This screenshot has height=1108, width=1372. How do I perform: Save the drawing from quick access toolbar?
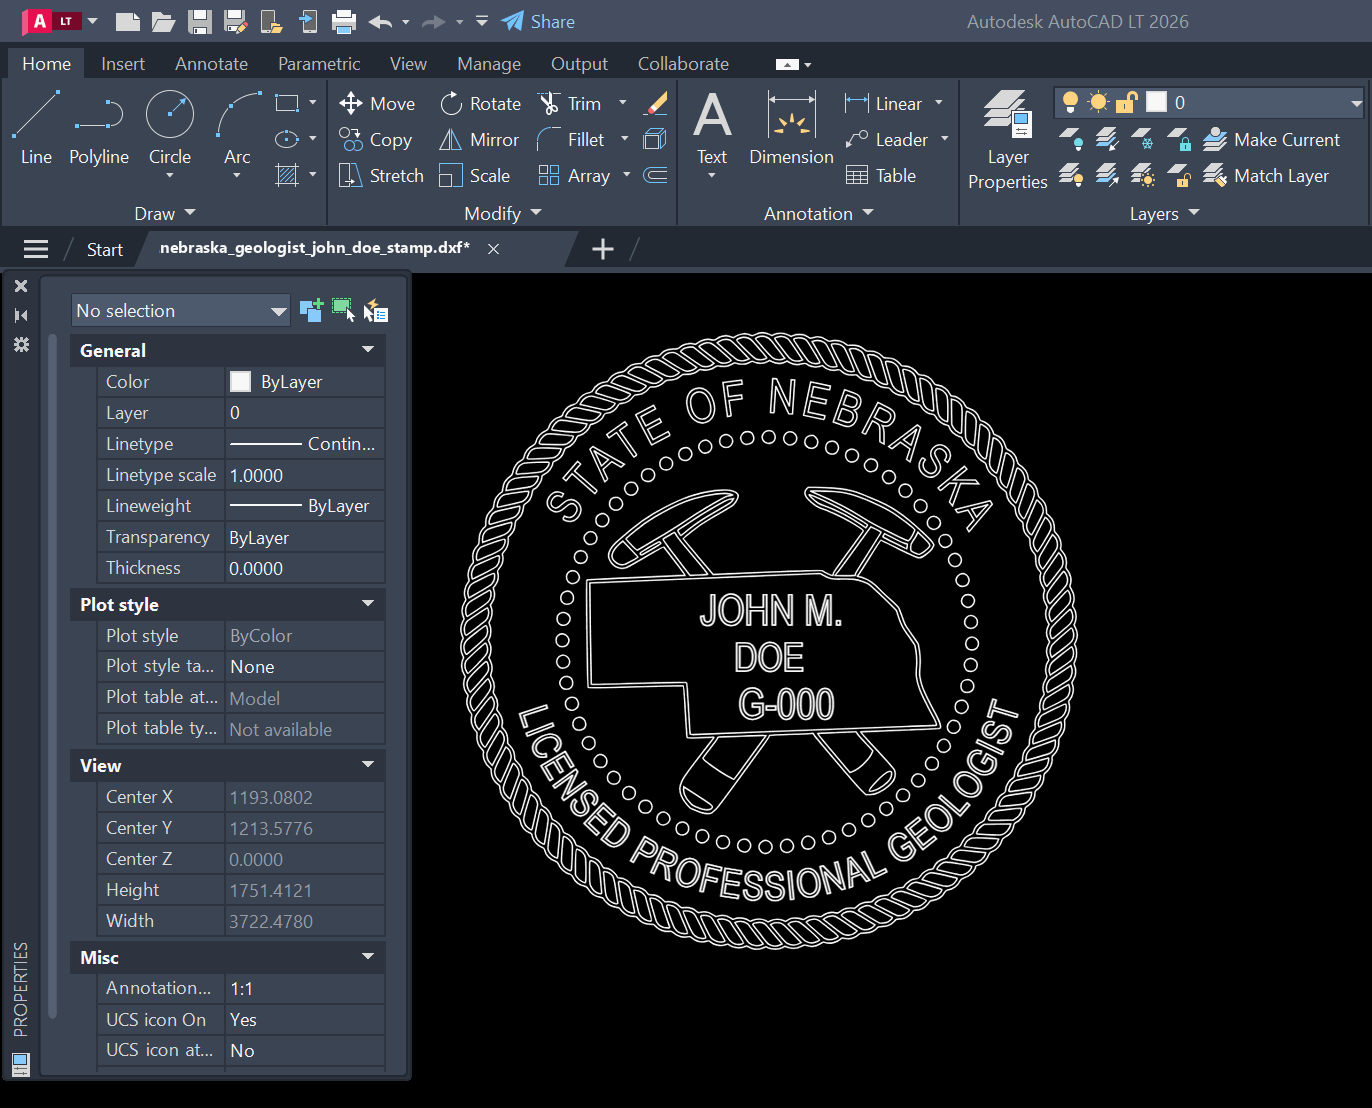tap(200, 21)
